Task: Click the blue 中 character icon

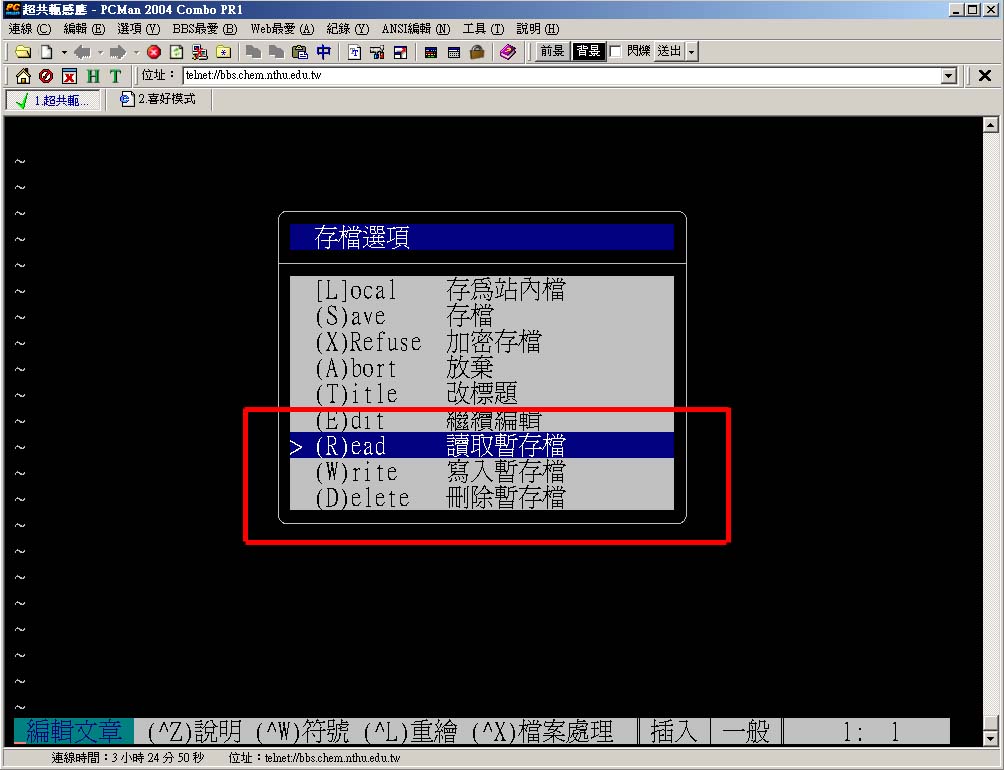Action: pyautogui.click(x=323, y=52)
